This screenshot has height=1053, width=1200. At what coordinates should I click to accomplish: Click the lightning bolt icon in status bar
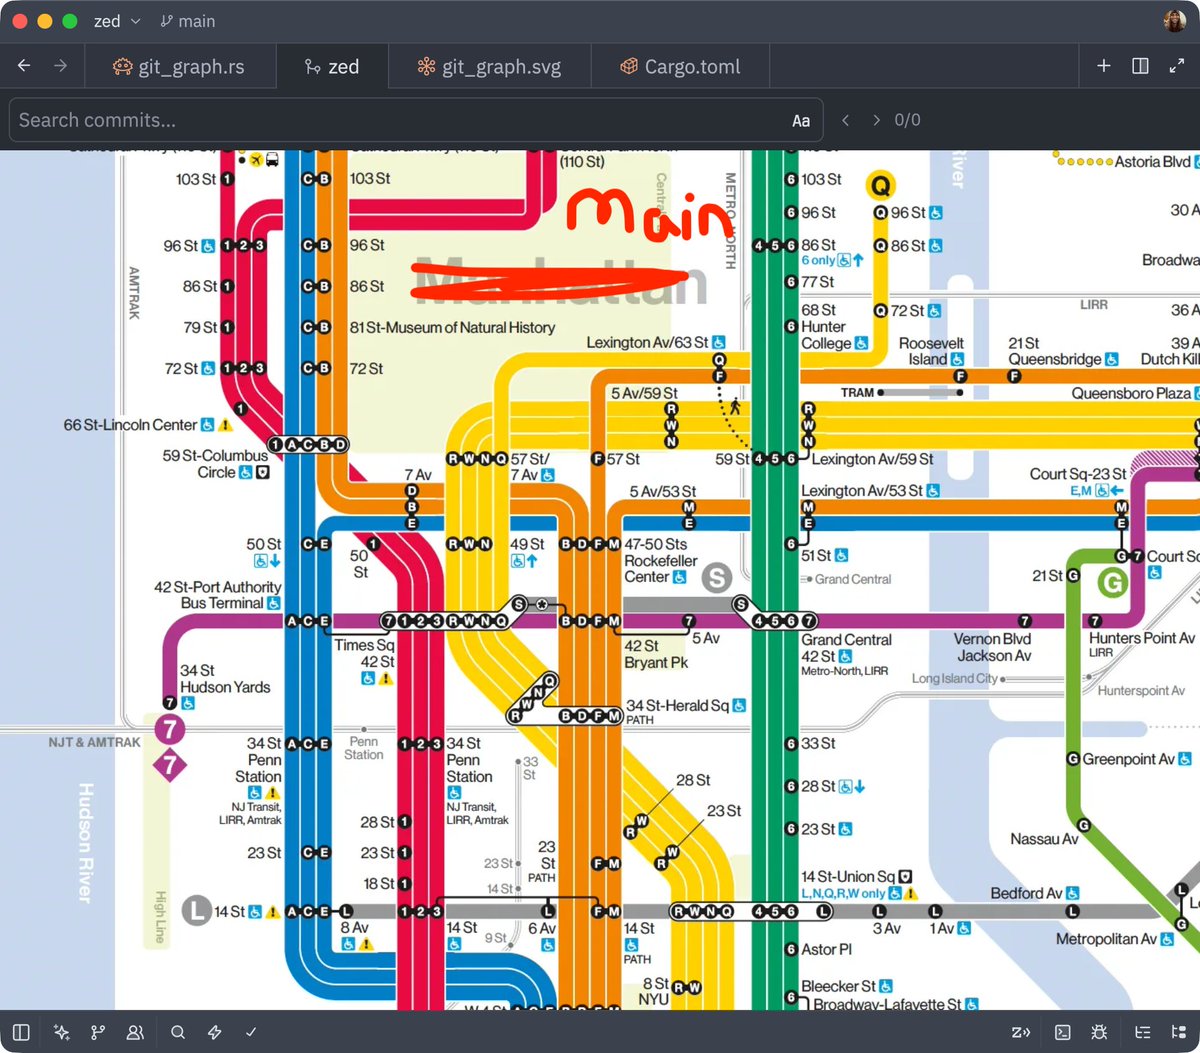(x=214, y=1032)
